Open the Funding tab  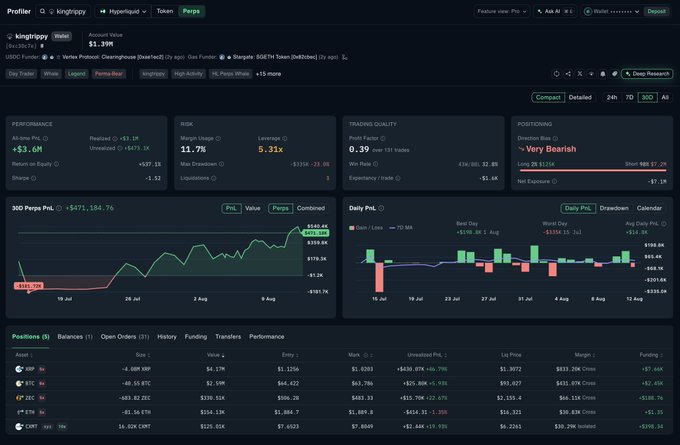click(x=196, y=337)
